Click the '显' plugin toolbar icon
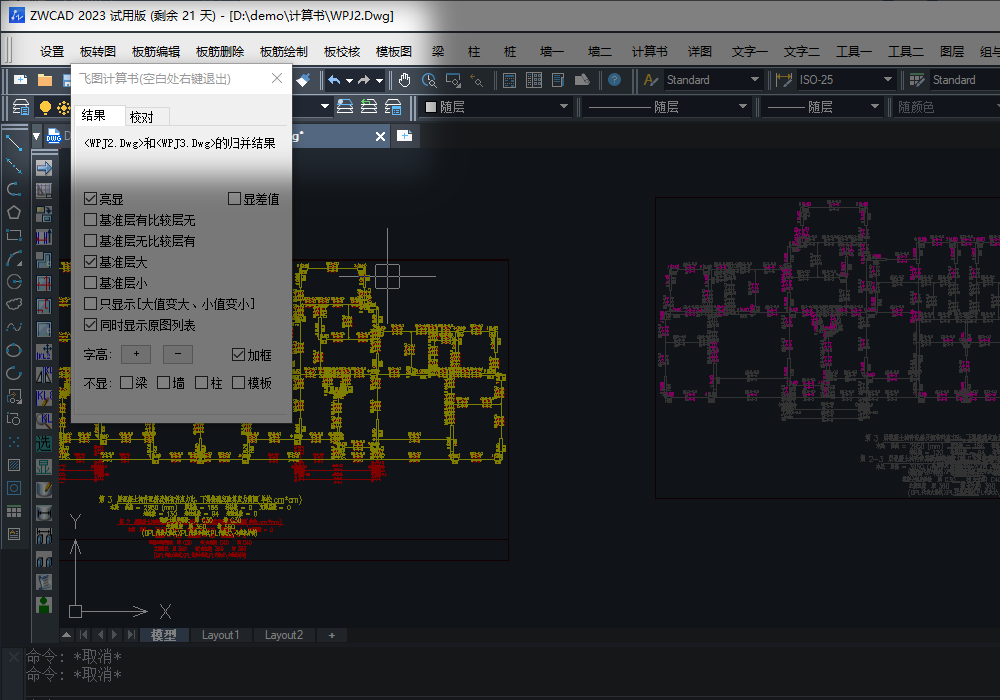1000x700 pixels. pyautogui.click(x=43, y=466)
